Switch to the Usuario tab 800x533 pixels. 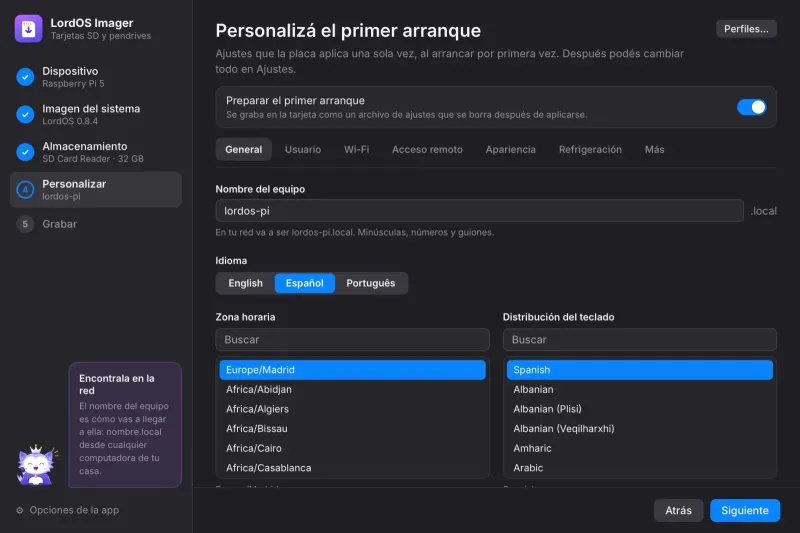click(303, 149)
